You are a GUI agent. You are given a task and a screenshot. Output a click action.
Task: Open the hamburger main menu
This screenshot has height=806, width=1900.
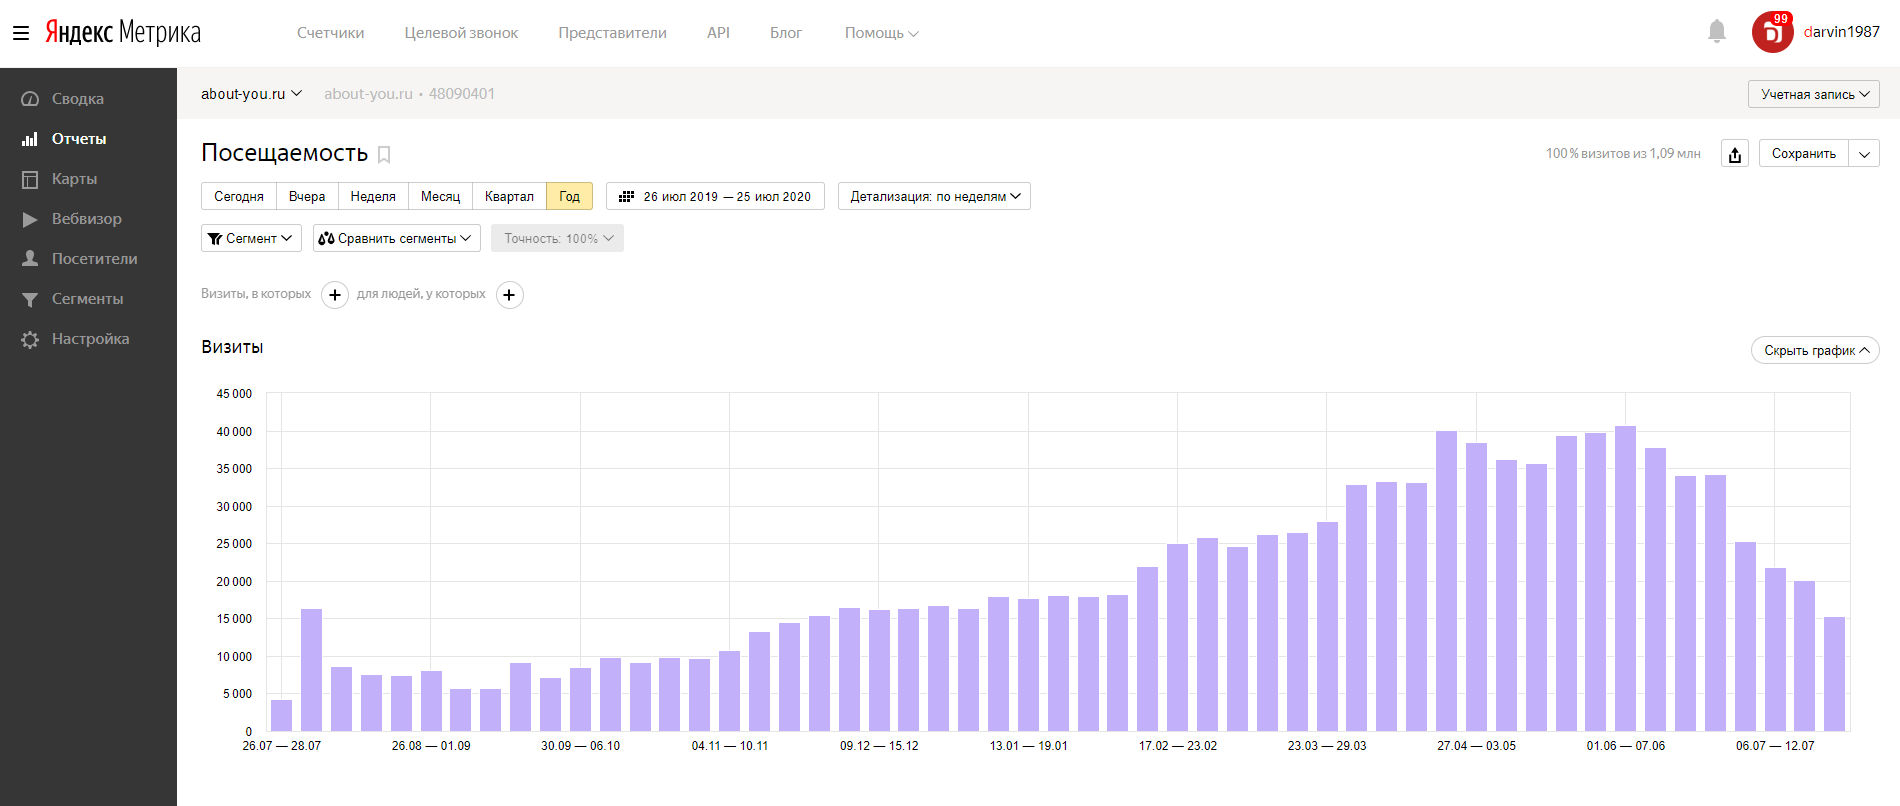pos(20,33)
